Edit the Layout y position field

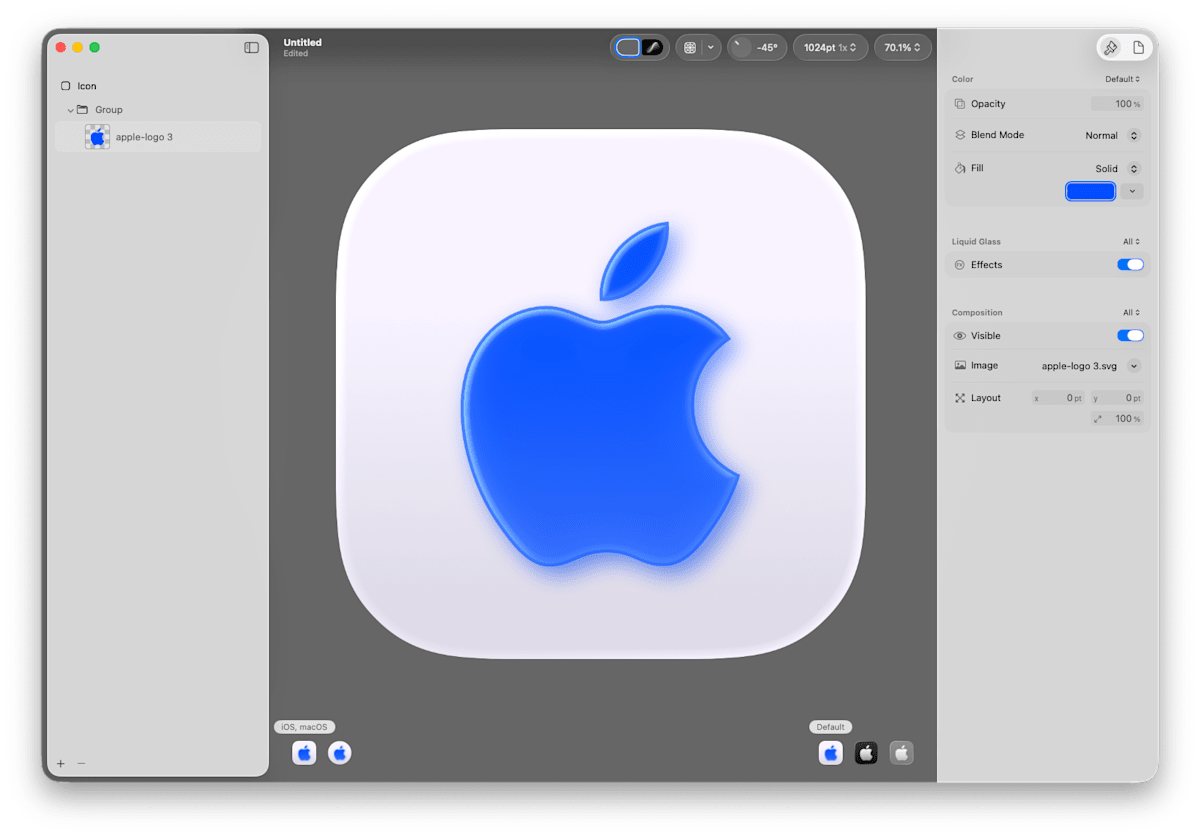point(1117,398)
